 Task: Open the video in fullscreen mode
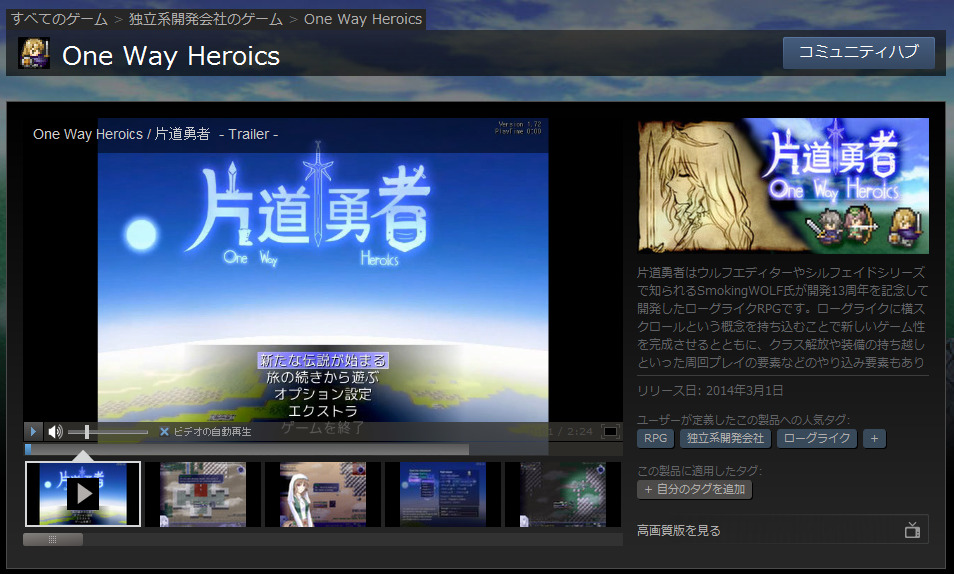(x=610, y=432)
